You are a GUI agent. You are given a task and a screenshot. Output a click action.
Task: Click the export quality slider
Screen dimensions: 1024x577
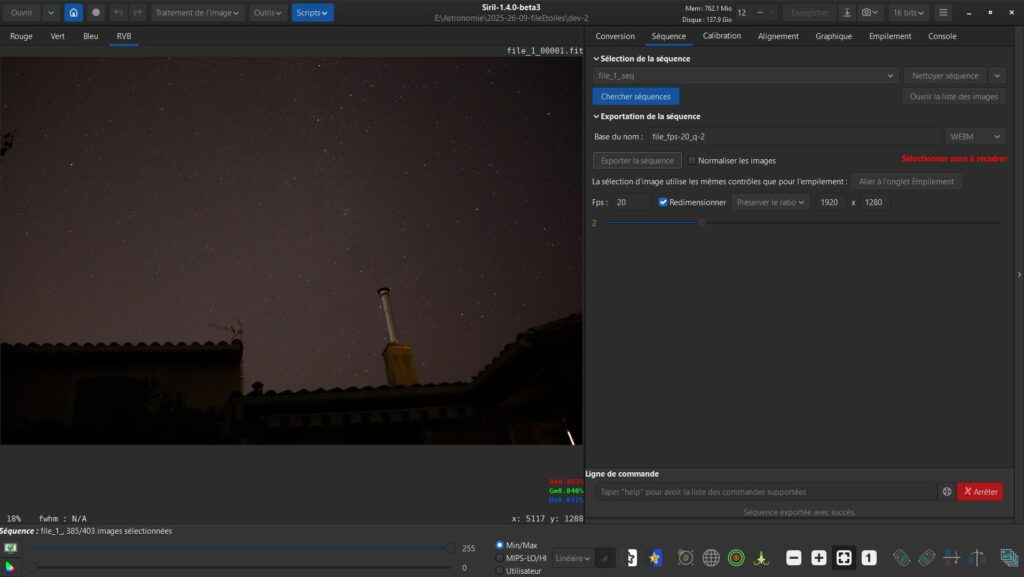[702, 223]
